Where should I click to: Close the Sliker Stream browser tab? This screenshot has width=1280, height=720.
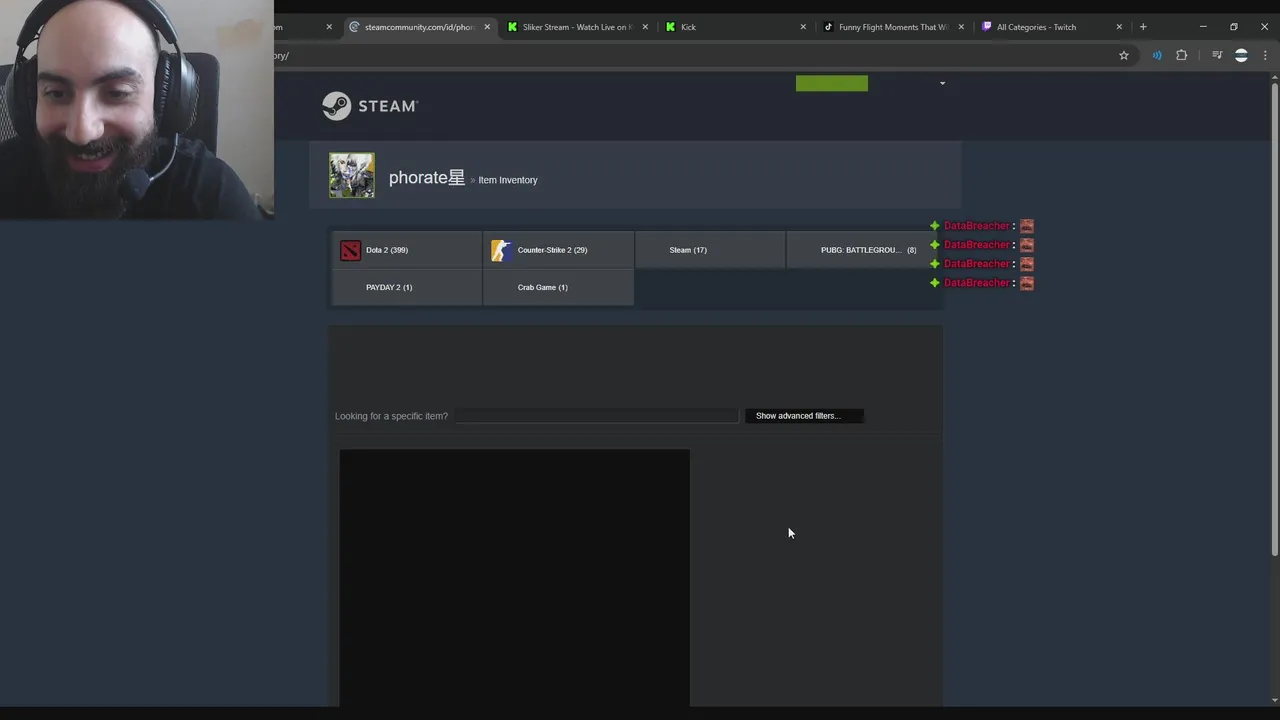click(645, 27)
